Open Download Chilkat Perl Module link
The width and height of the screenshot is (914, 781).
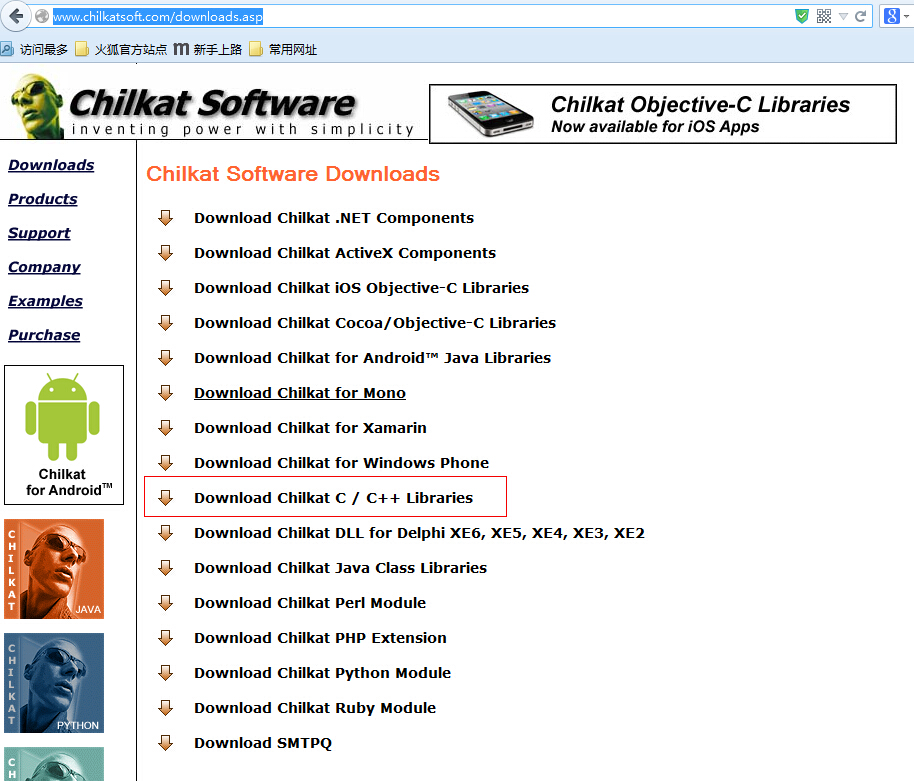point(310,603)
